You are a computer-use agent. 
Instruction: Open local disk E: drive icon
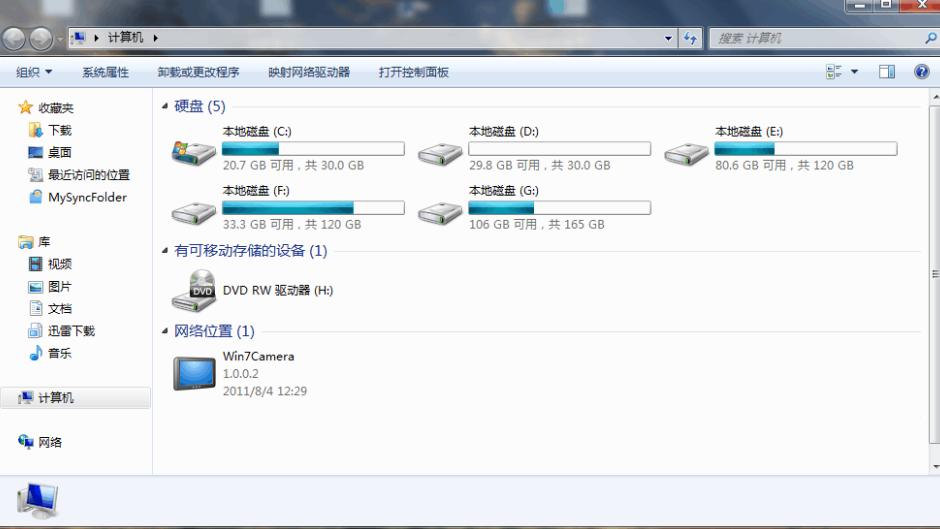click(x=686, y=154)
